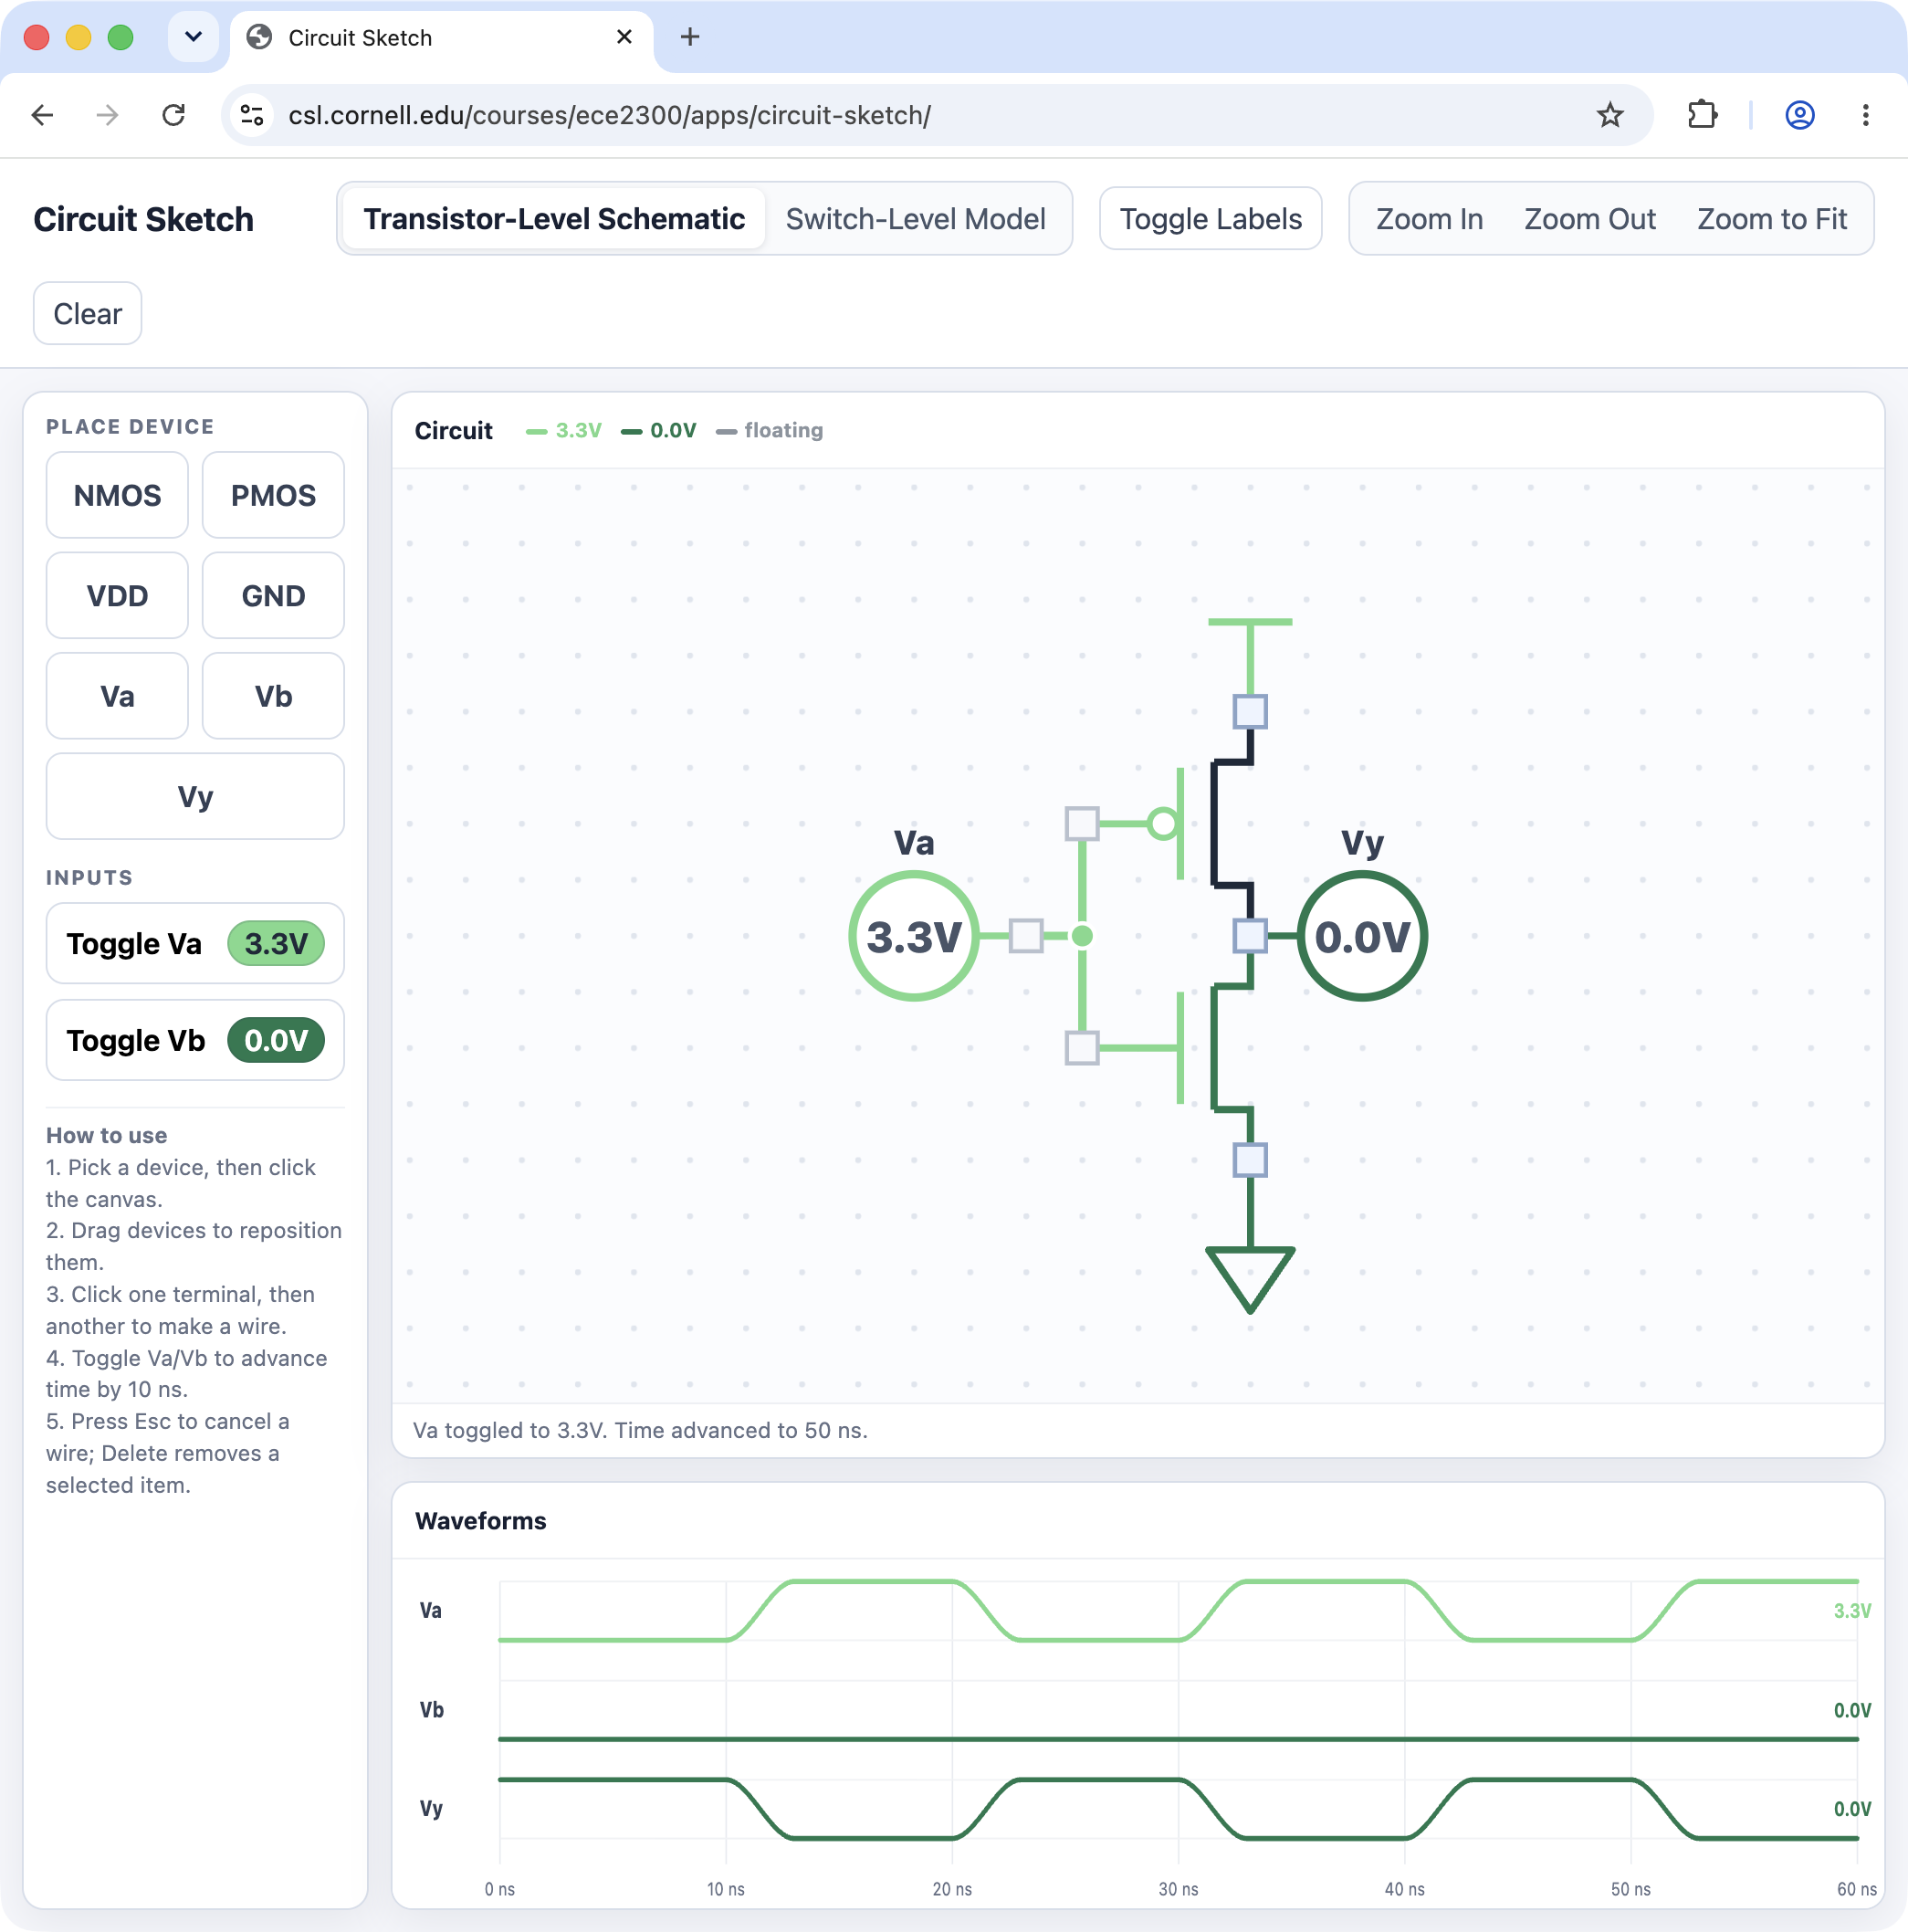Click the NMOS gate terminal square
Viewport: 1908px width, 1932px height.
click(1082, 1048)
